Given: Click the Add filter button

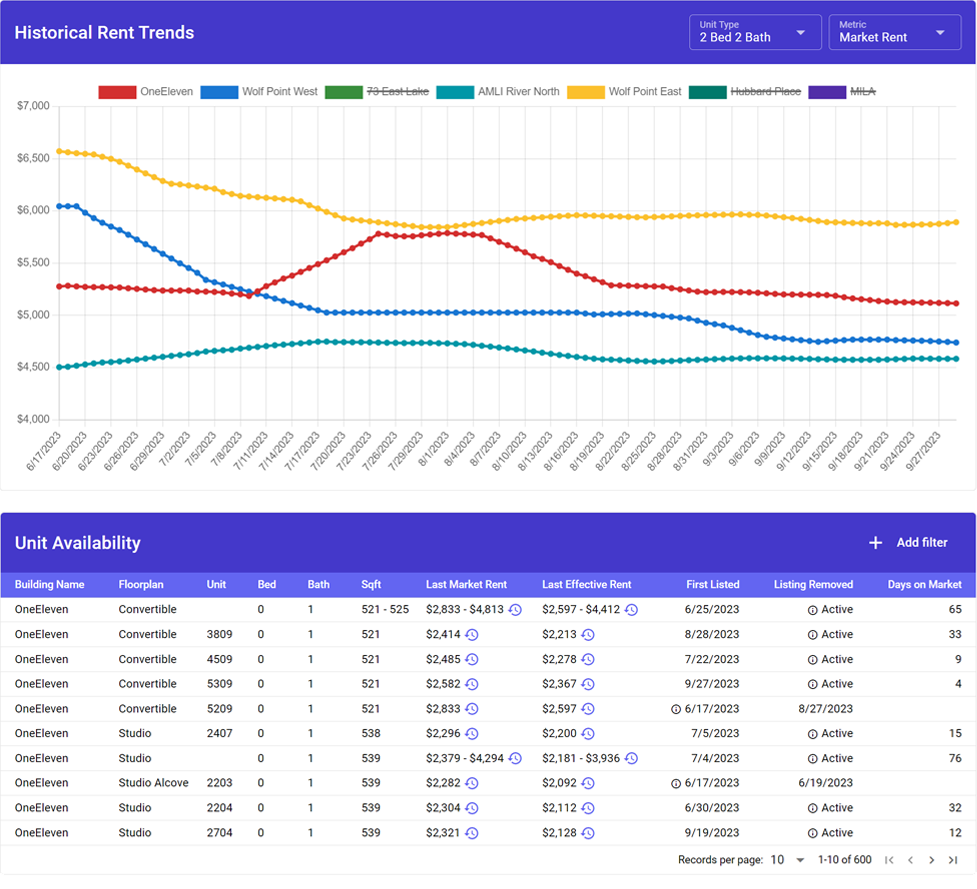Looking at the screenshot, I should click(908, 543).
